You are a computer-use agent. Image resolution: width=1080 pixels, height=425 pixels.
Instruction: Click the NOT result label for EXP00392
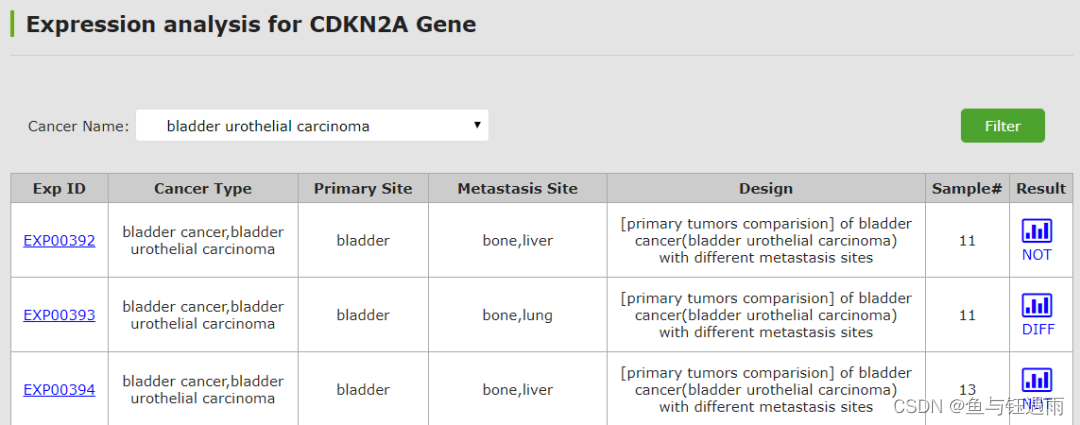[x=1037, y=255]
